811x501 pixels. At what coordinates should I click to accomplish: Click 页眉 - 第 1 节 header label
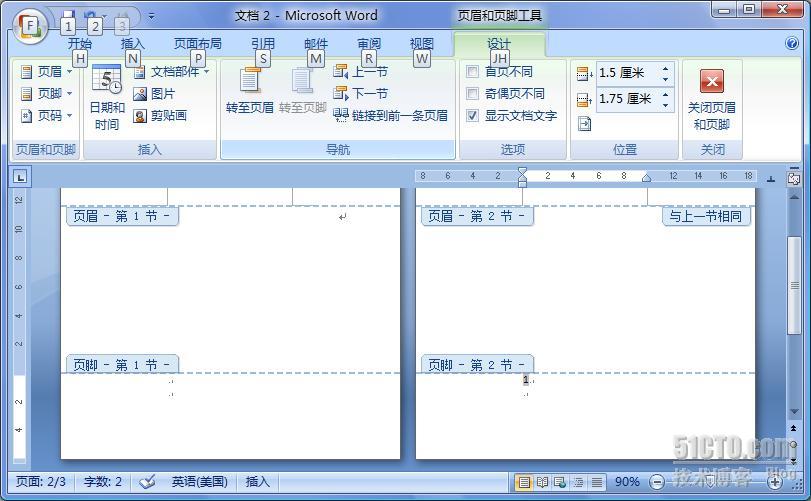tap(122, 216)
